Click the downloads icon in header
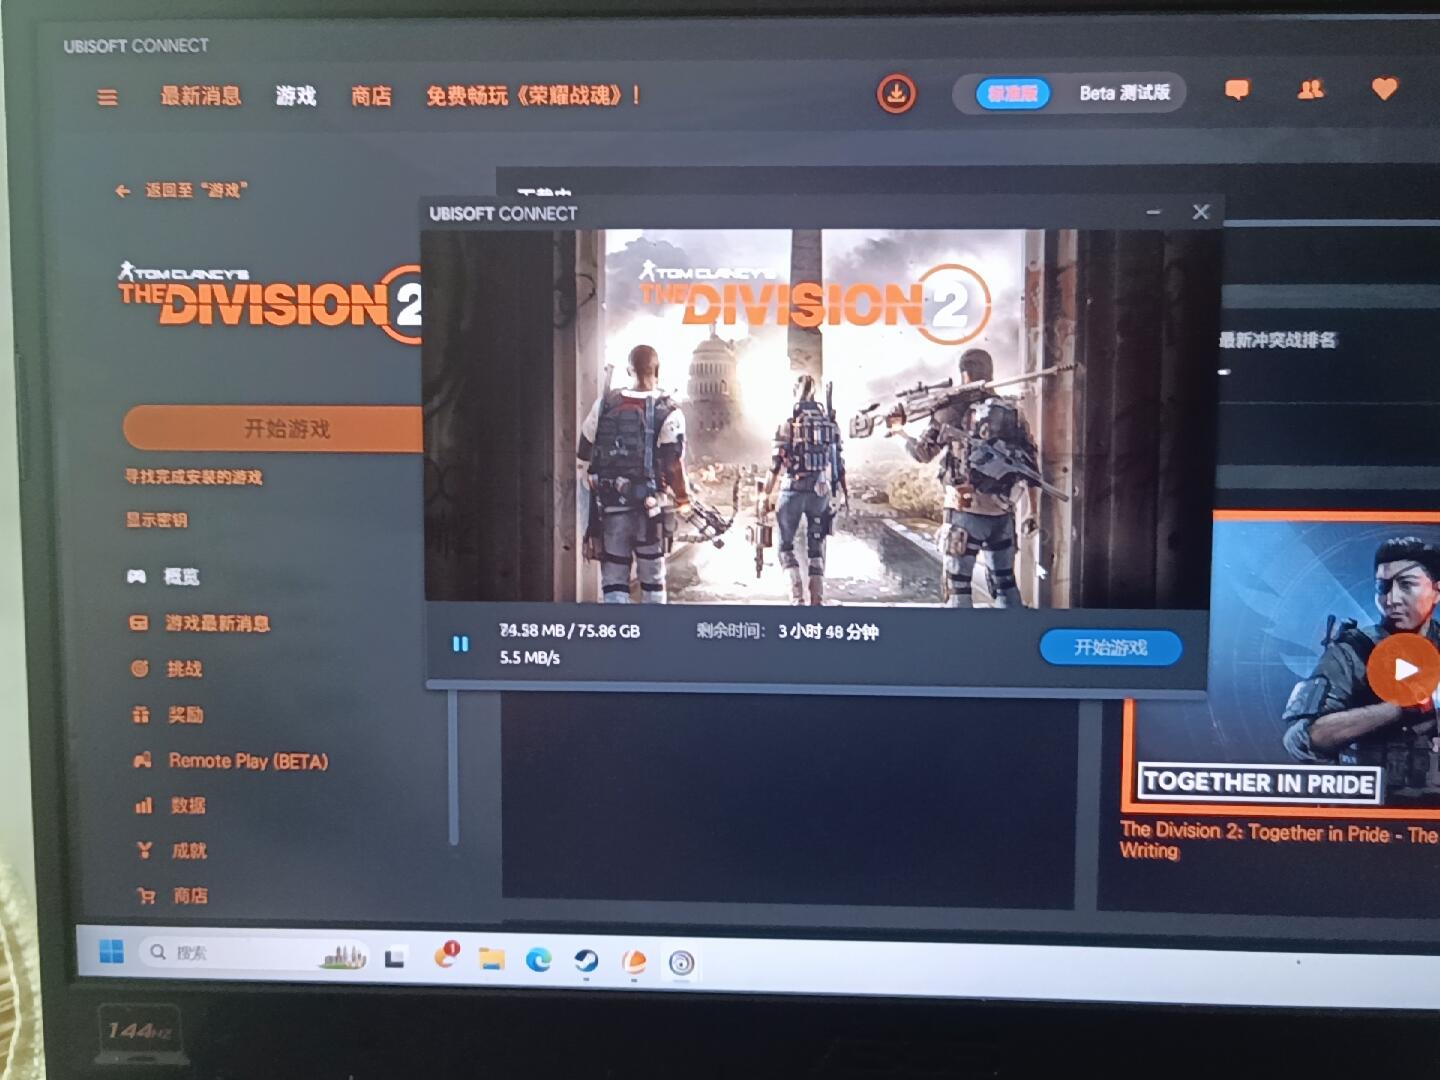This screenshot has height=1080, width=1440. pos(896,94)
